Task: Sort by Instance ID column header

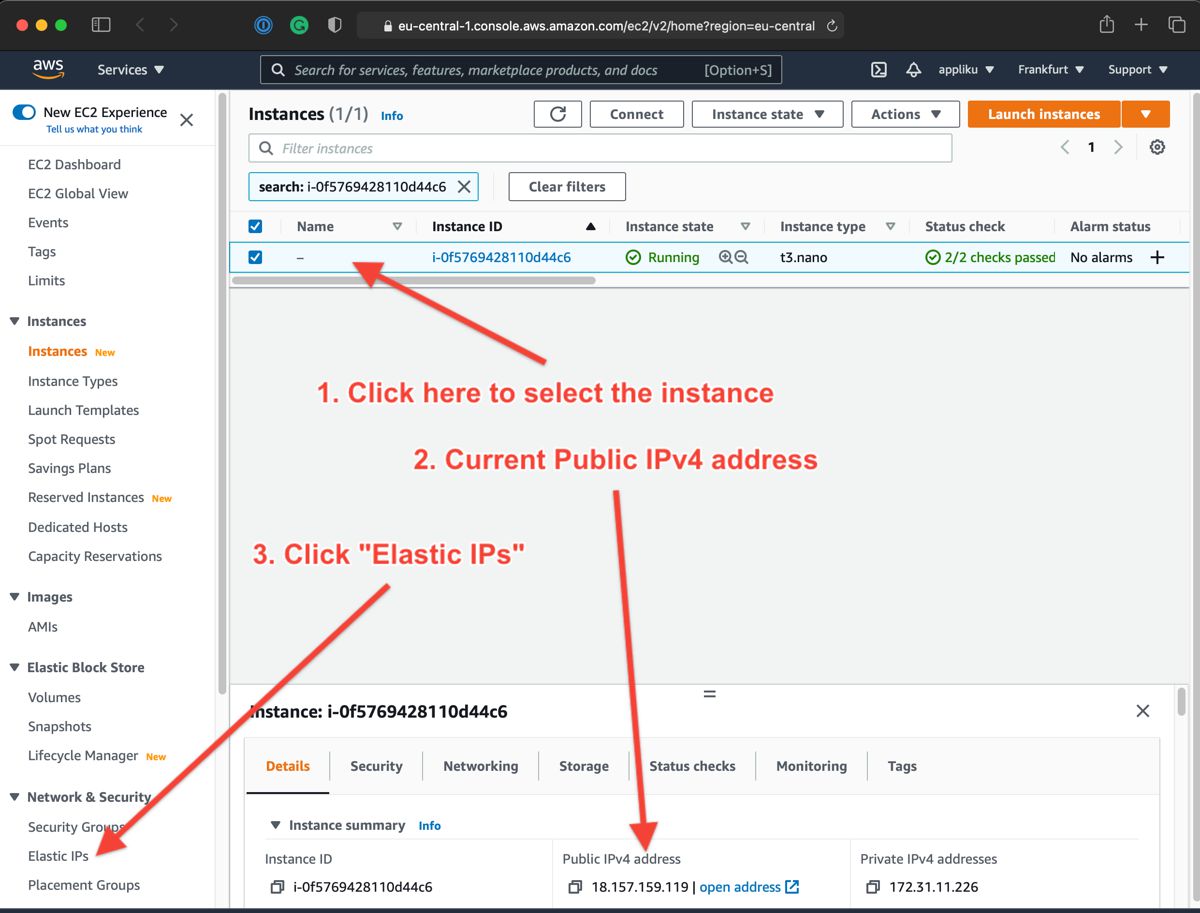Action: 467,227
